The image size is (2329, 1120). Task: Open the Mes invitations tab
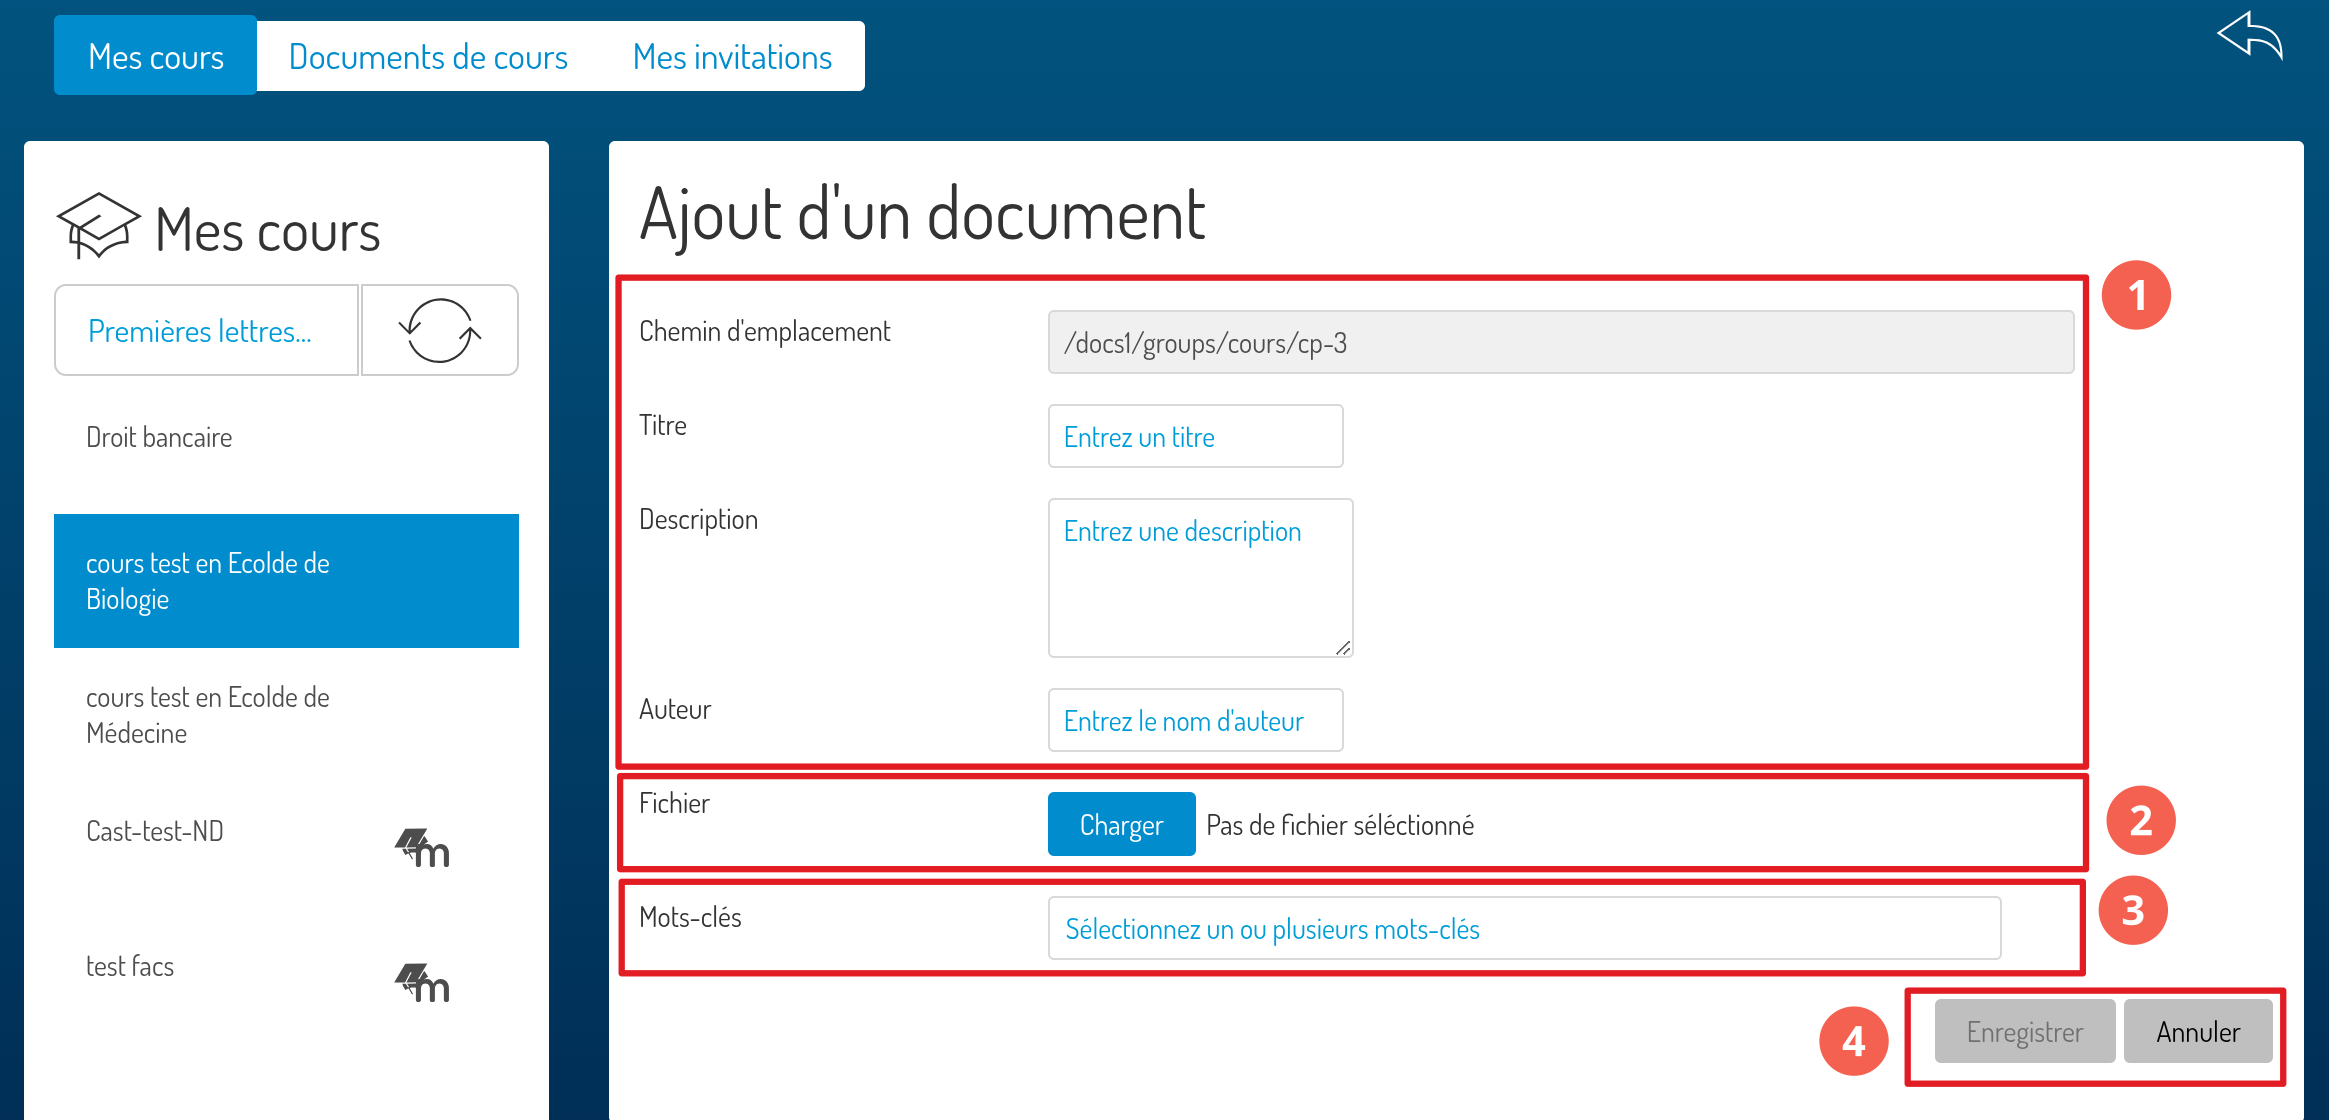[x=732, y=57]
